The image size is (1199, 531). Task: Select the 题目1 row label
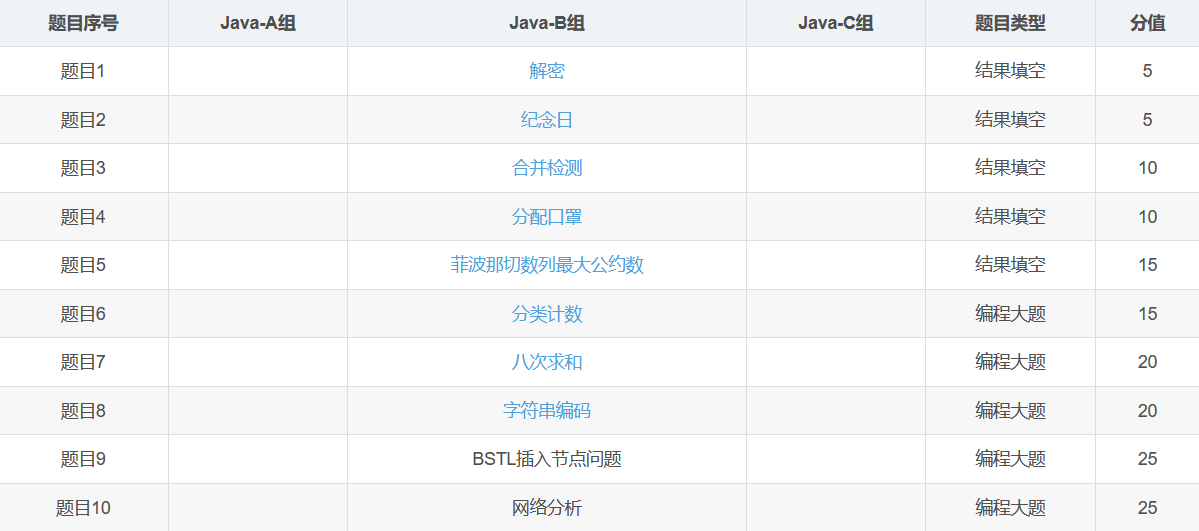click(83, 71)
